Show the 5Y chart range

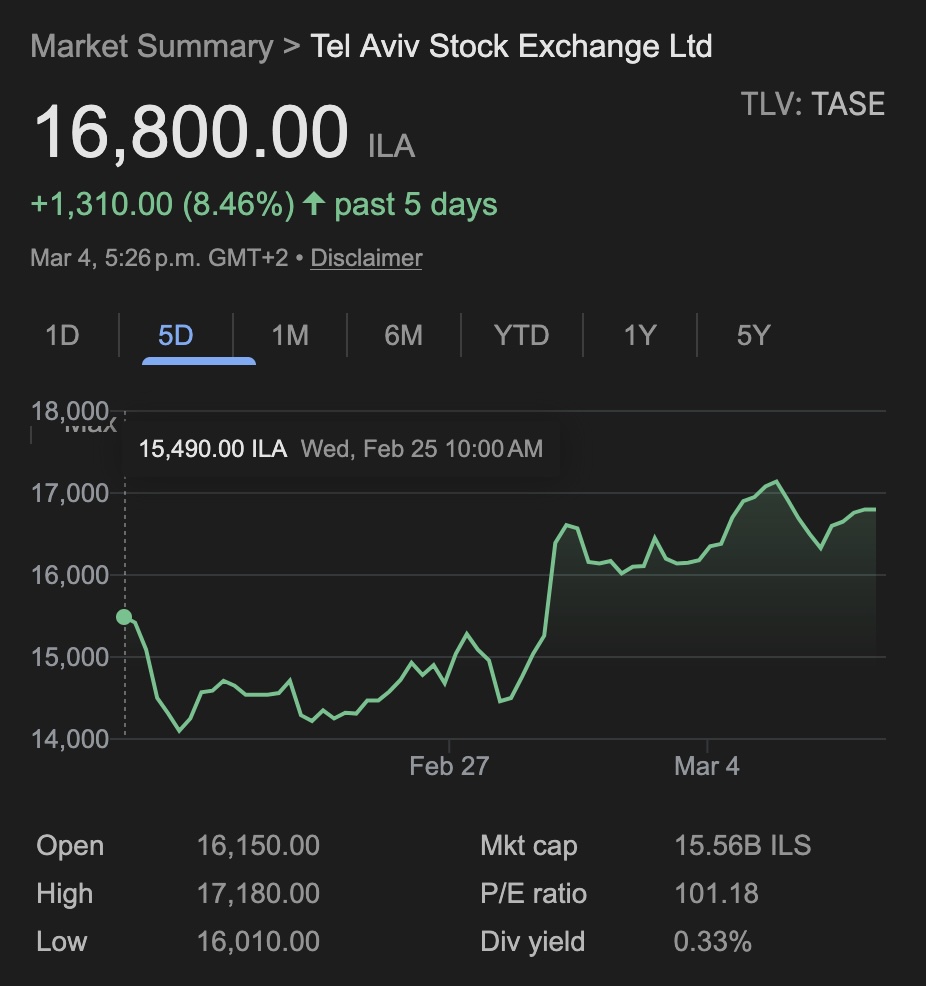753,335
